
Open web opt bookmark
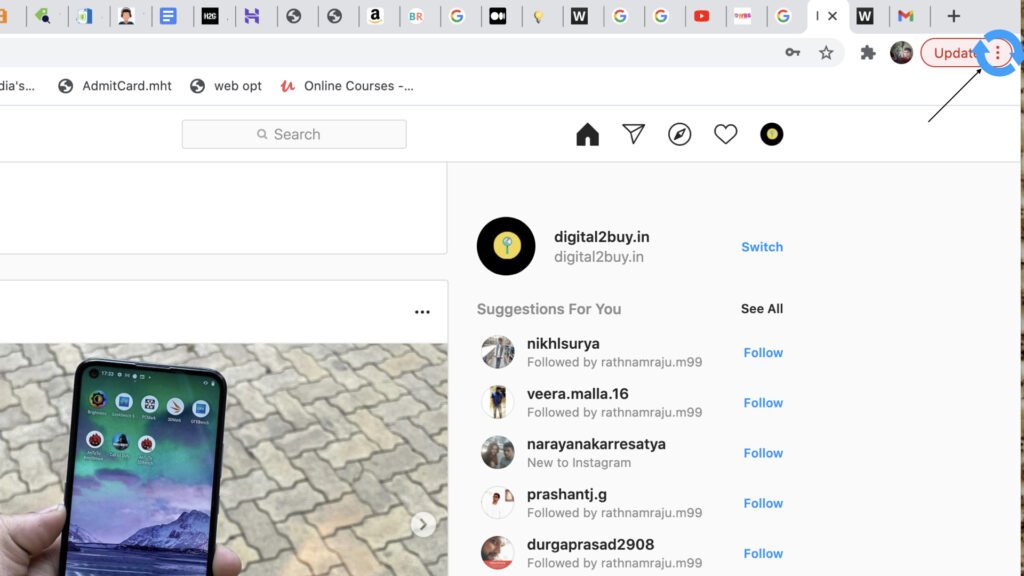coord(226,86)
